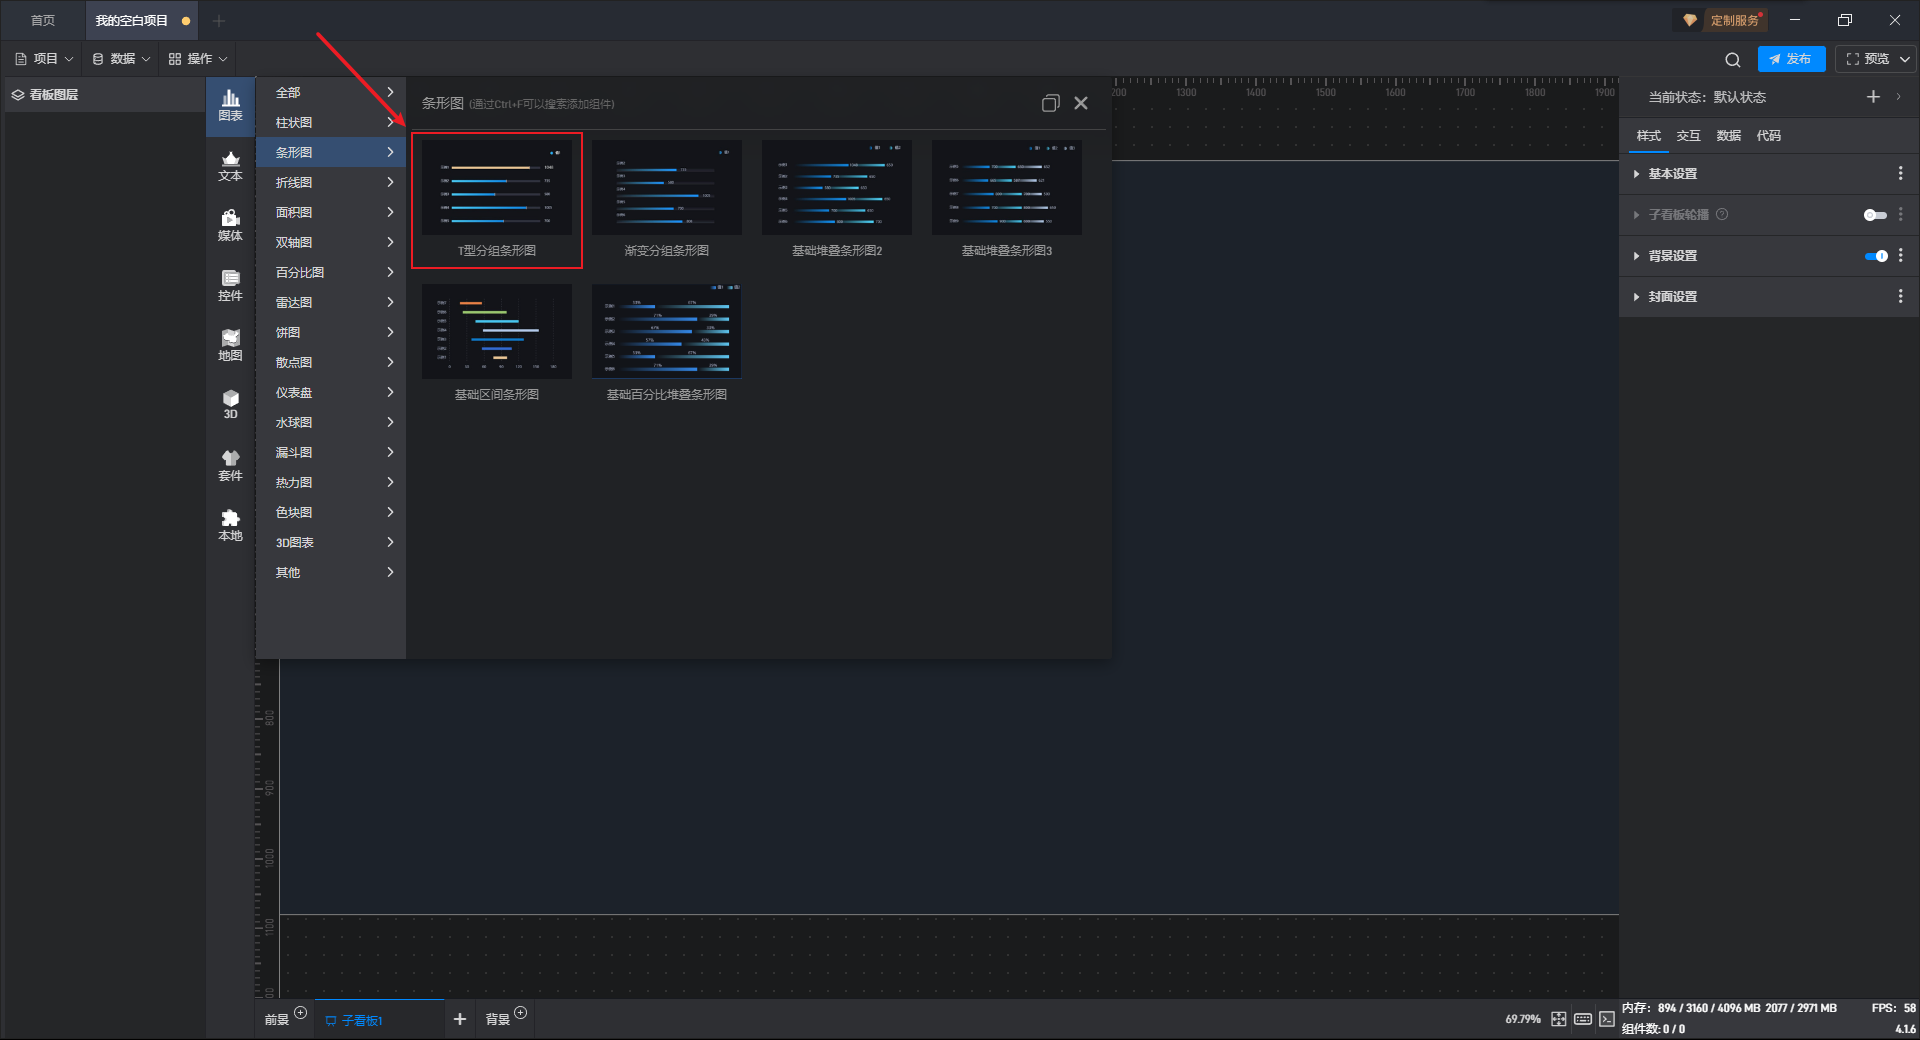Toggle the 子看板轮播 switch
This screenshot has width=1920, height=1040.
point(1875,215)
